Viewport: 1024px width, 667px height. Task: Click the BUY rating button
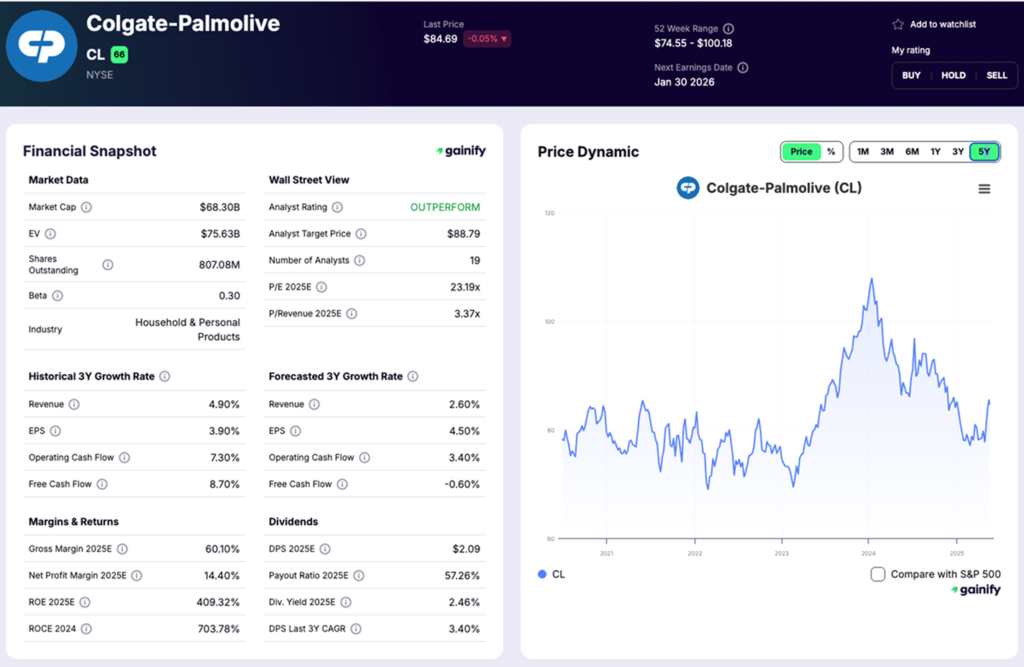pos(911,75)
